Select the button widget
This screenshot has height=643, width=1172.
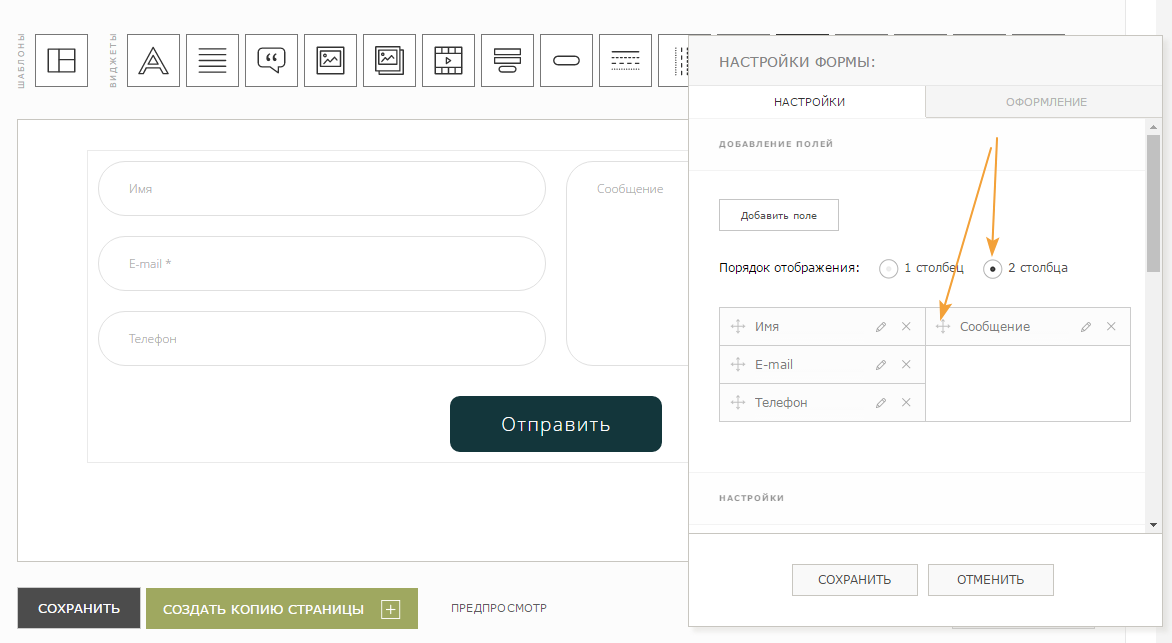(x=567, y=61)
